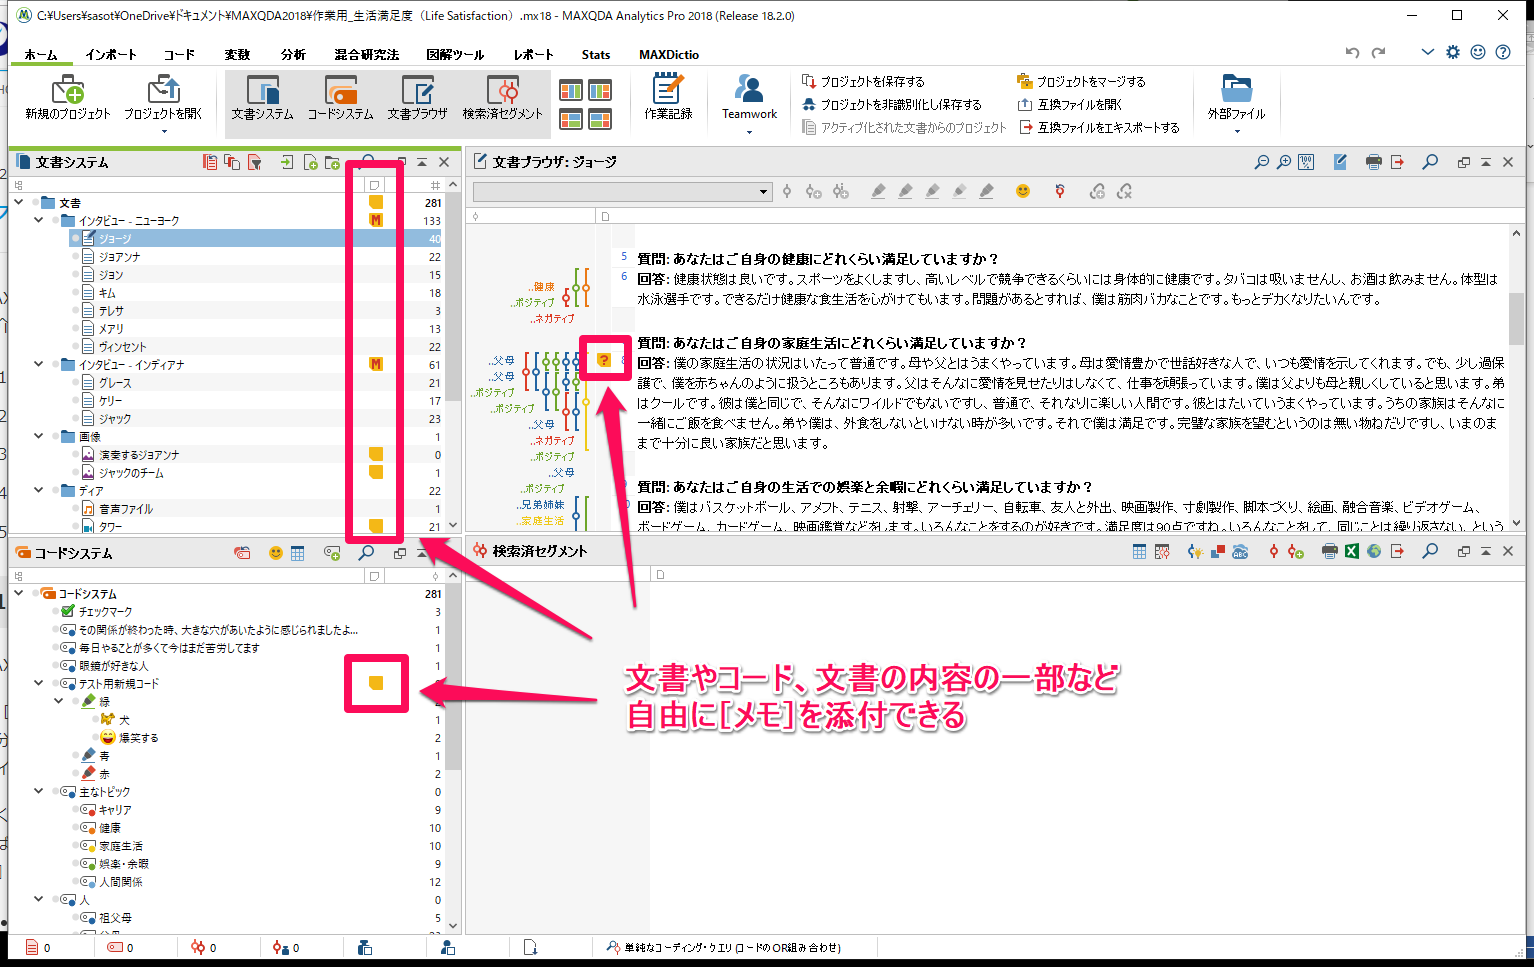Zoom out in the document browser
This screenshot has height=967, width=1534.
(1262, 162)
